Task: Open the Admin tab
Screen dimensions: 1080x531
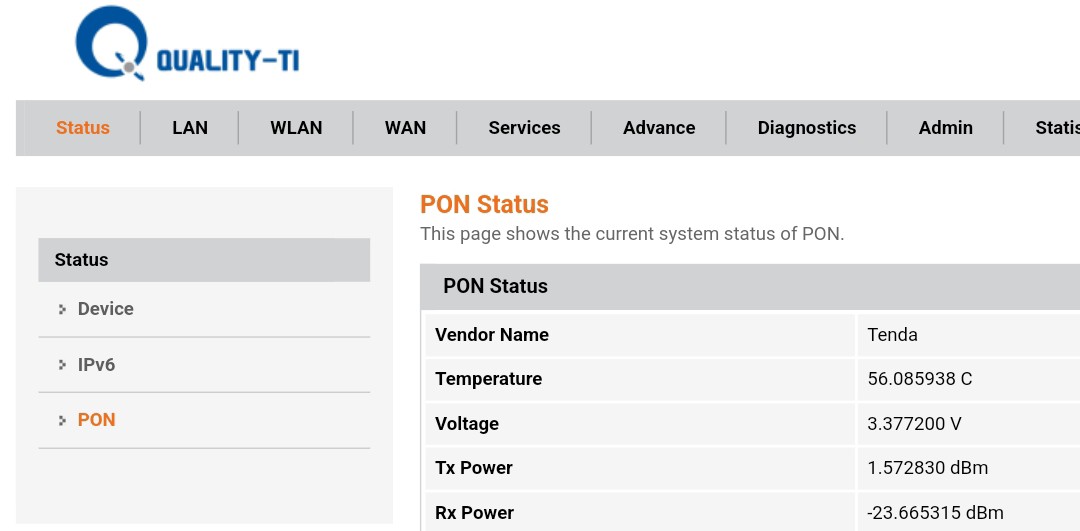Action: [945, 128]
